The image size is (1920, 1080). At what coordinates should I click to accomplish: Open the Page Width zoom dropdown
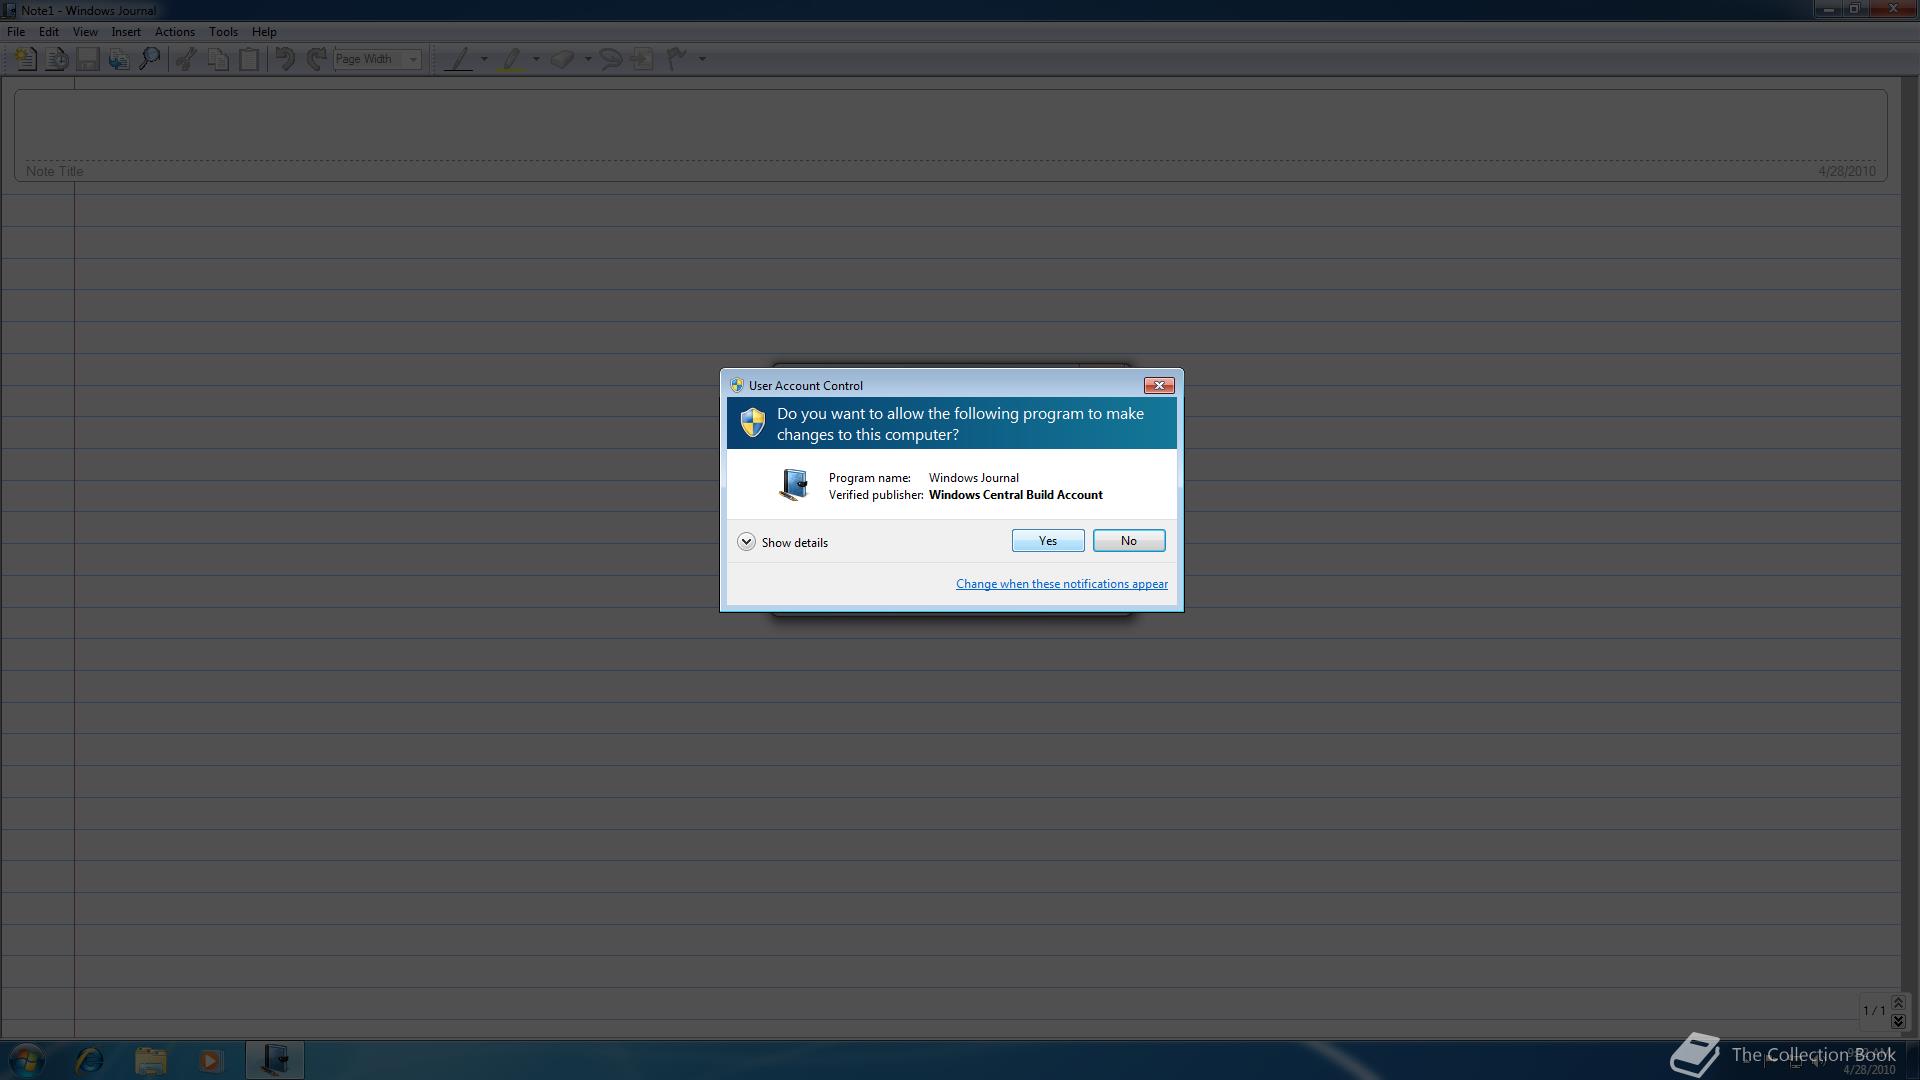click(412, 59)
